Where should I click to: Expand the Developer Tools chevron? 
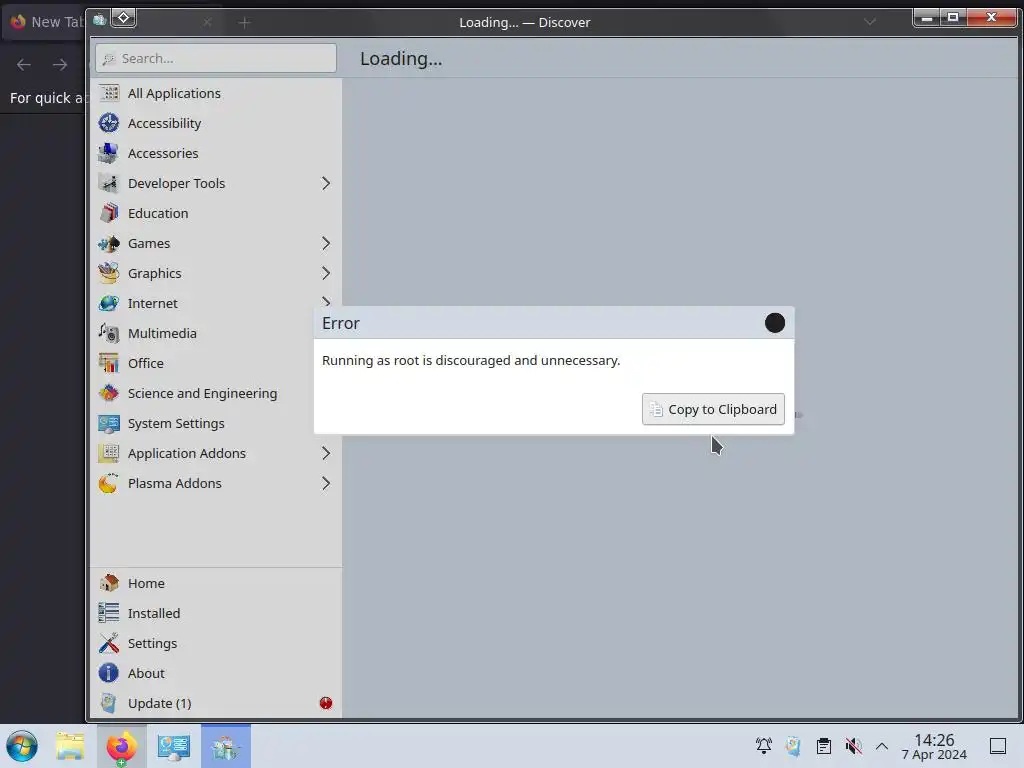[x=326, y=183]
